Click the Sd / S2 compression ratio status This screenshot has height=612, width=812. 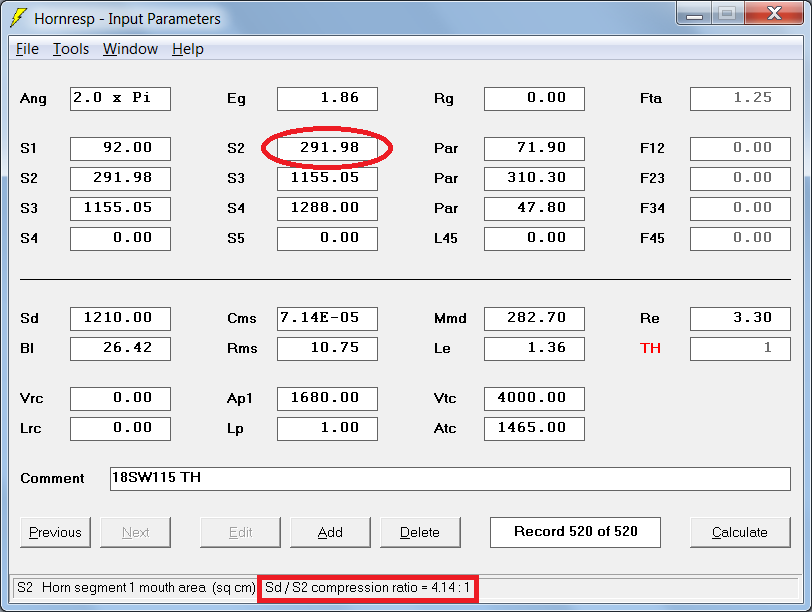coord(368,588)
